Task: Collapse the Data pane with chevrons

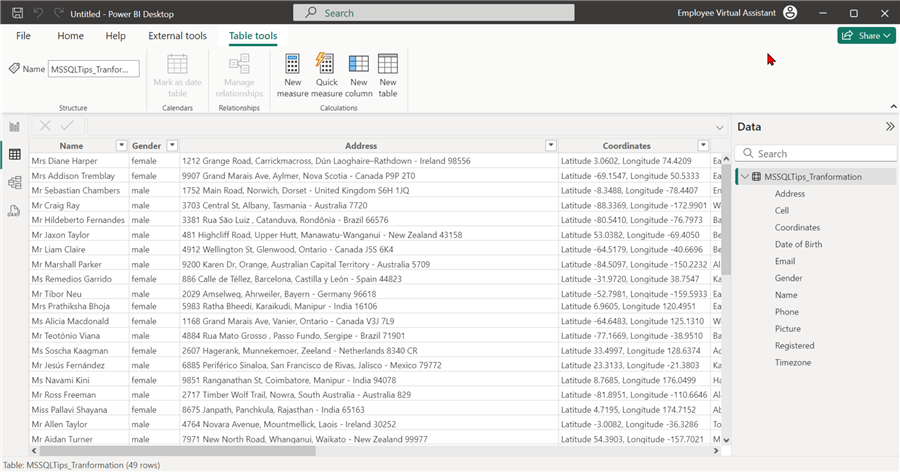Action: tap(889, 127)
